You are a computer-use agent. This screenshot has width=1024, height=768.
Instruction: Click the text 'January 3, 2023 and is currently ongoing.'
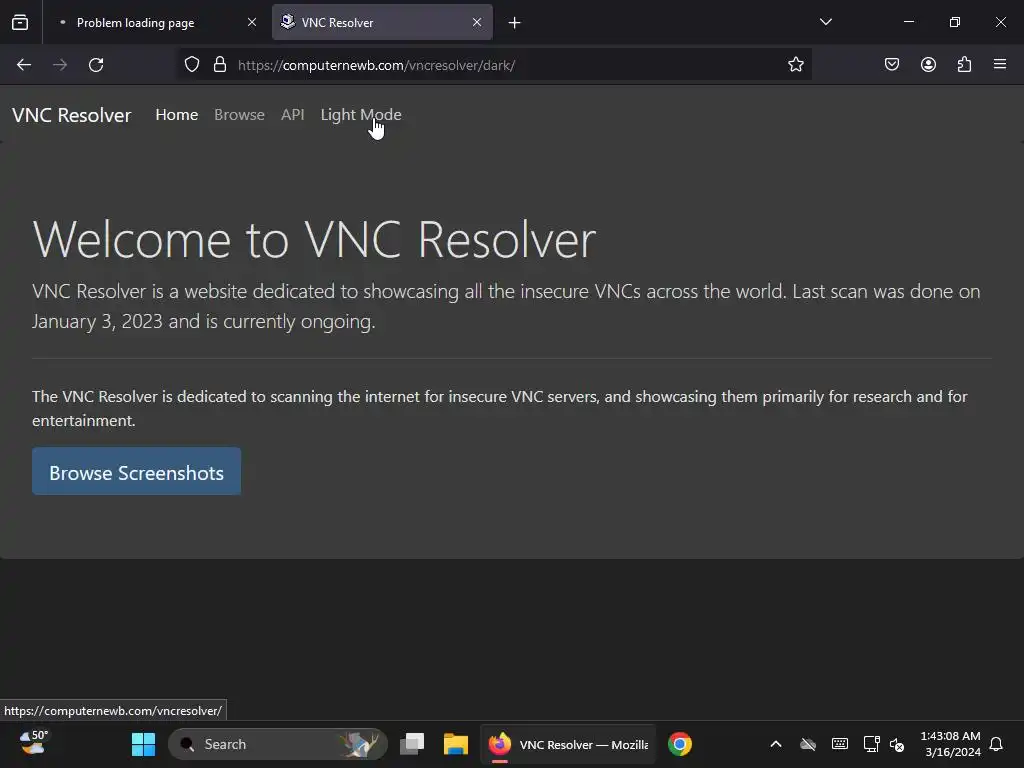tap(204, 321)
